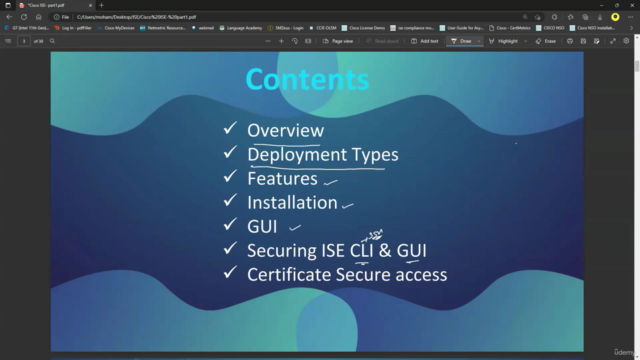Click the 'Certificate Secure access' slide text
This screenshot has width=640, height=360.
[x=347, y=275]
